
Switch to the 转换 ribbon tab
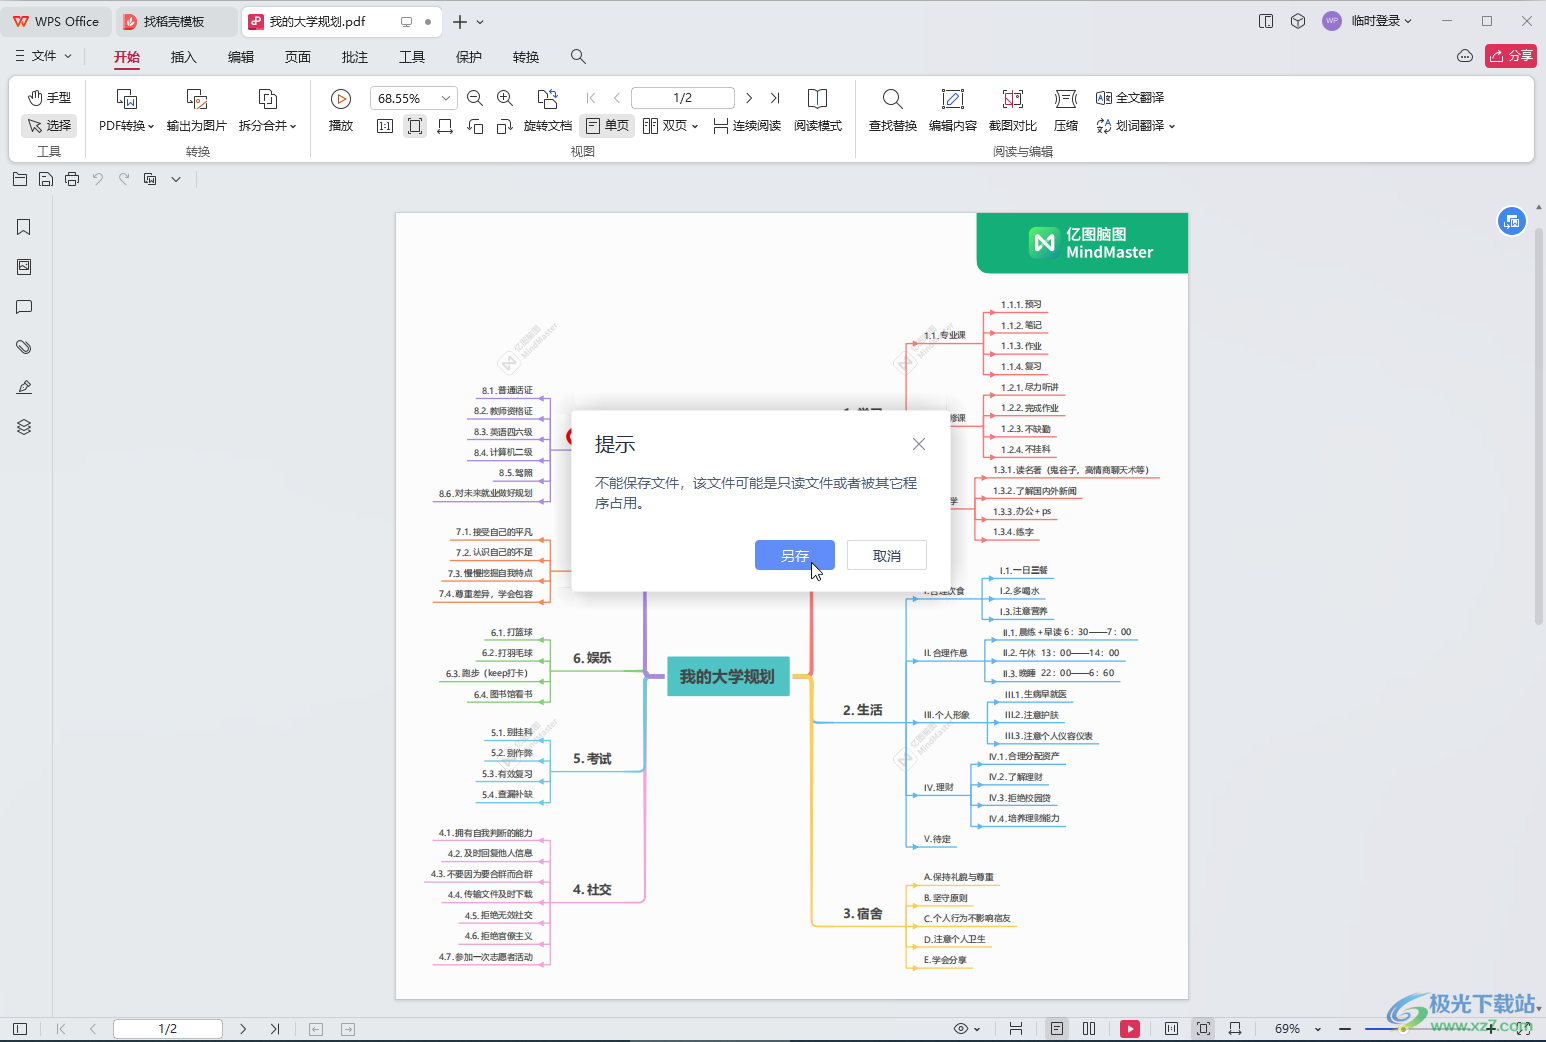tap(526, 57)
